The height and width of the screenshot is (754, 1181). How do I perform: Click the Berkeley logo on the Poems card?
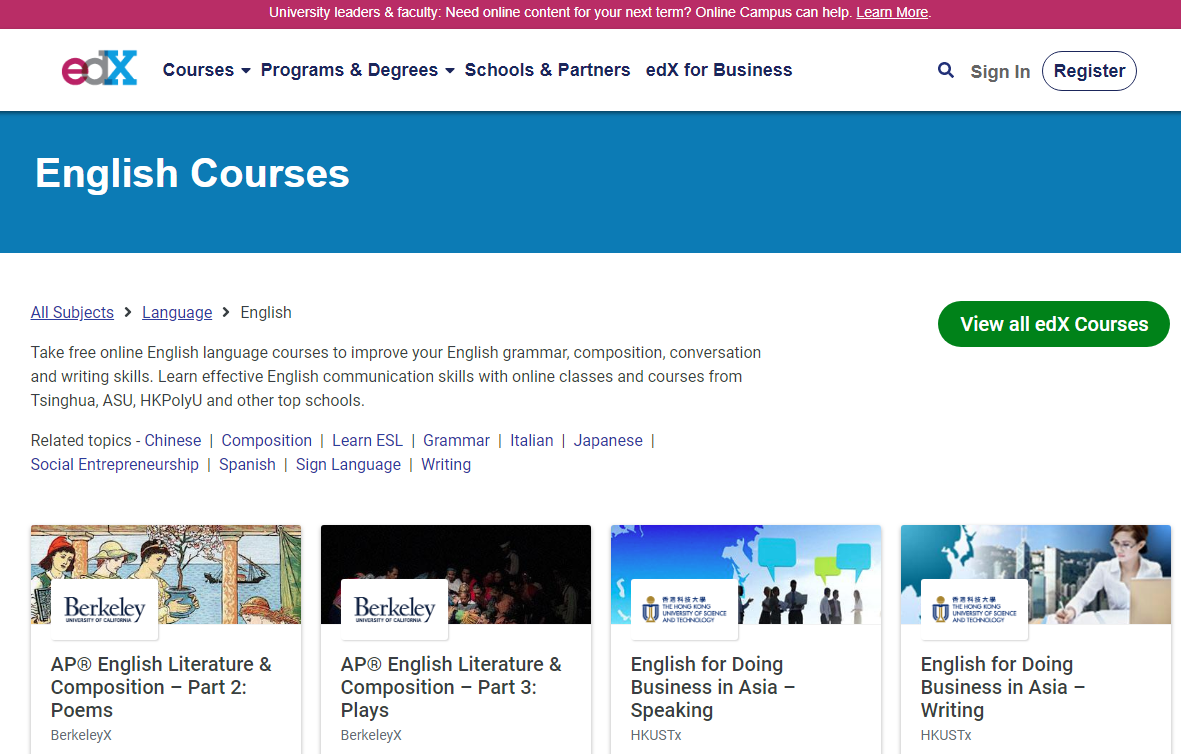coord(105,609)
